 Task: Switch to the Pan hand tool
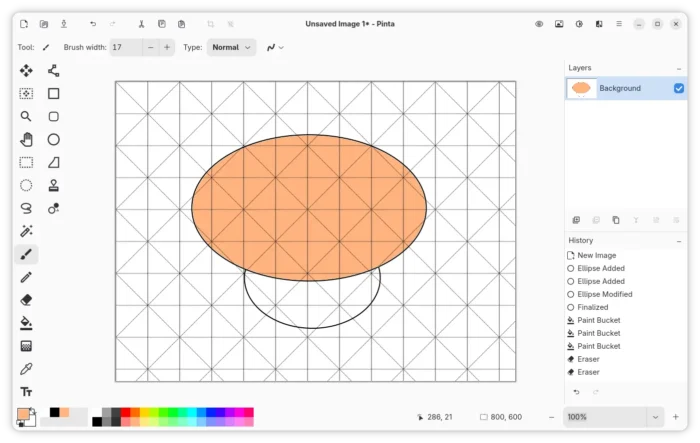tap(26, 139)
